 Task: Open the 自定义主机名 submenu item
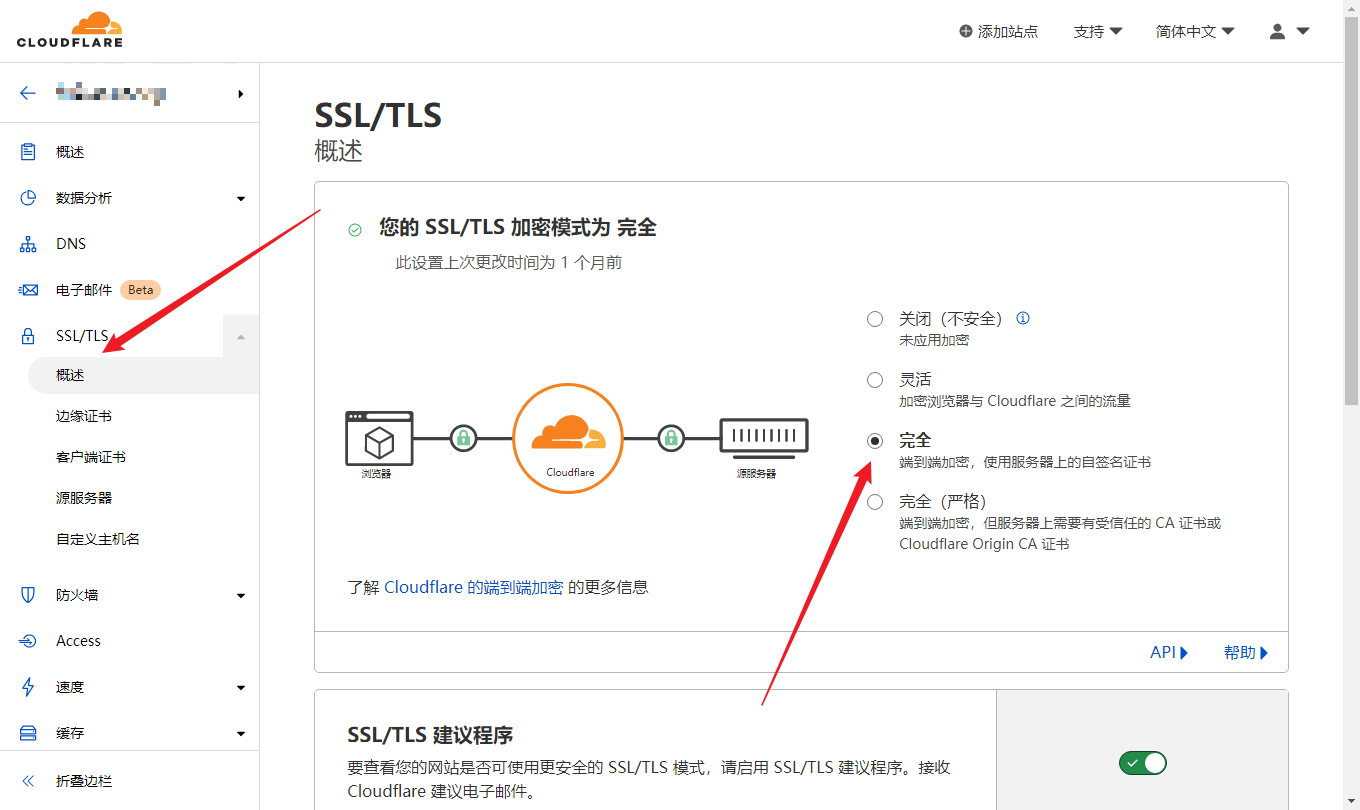pyautogui.click(x=98, y=539)
